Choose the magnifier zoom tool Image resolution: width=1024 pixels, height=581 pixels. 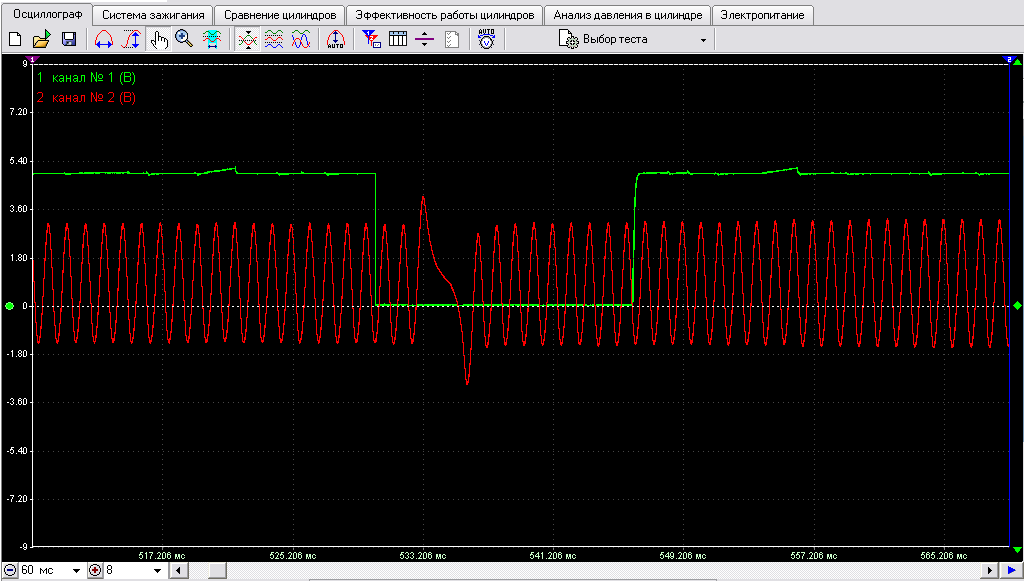click(x=184, y=40)
